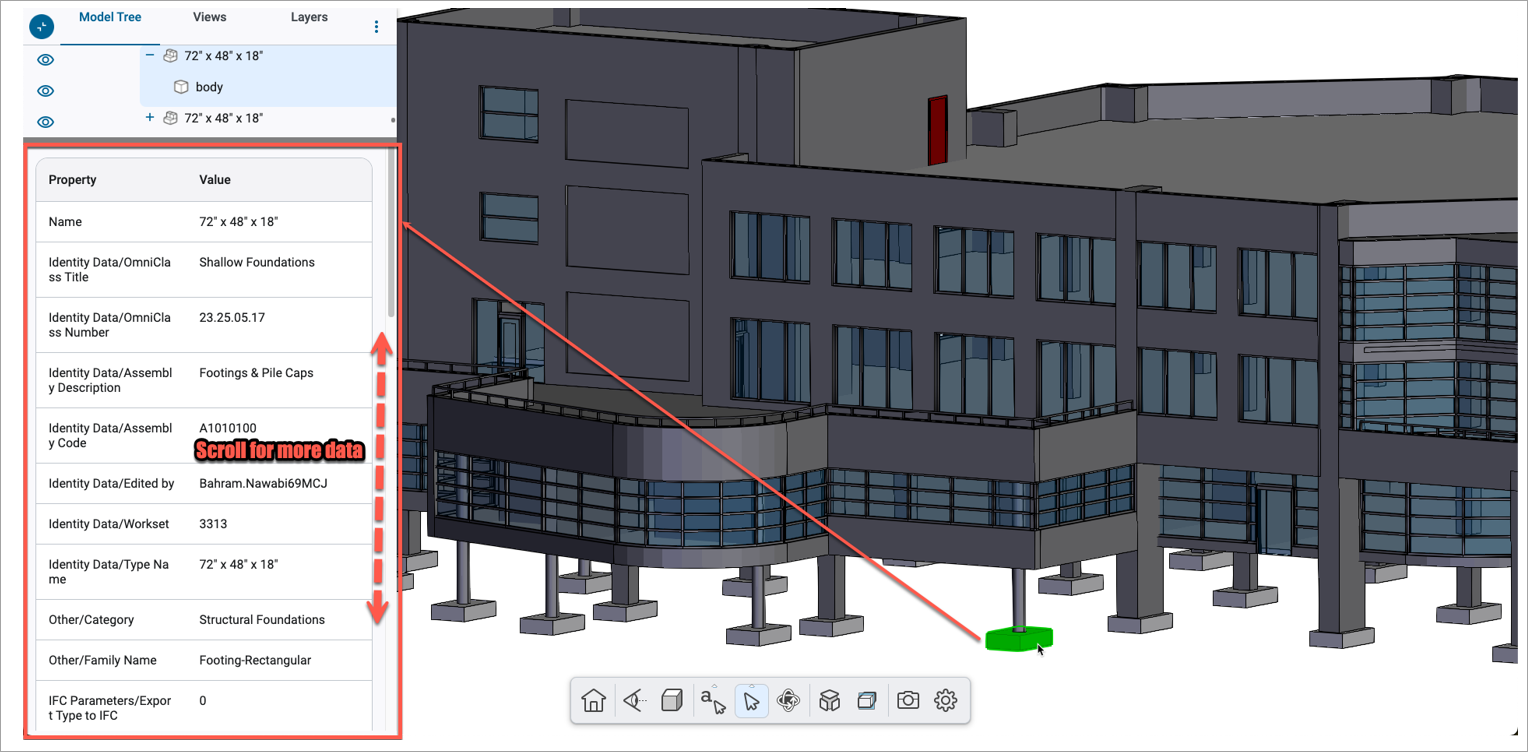Image resolution: width=1528 pixels, height=752 pixels.
Task: Collapse the expanded node with the minus sign
Action: (x=150, y=56)
